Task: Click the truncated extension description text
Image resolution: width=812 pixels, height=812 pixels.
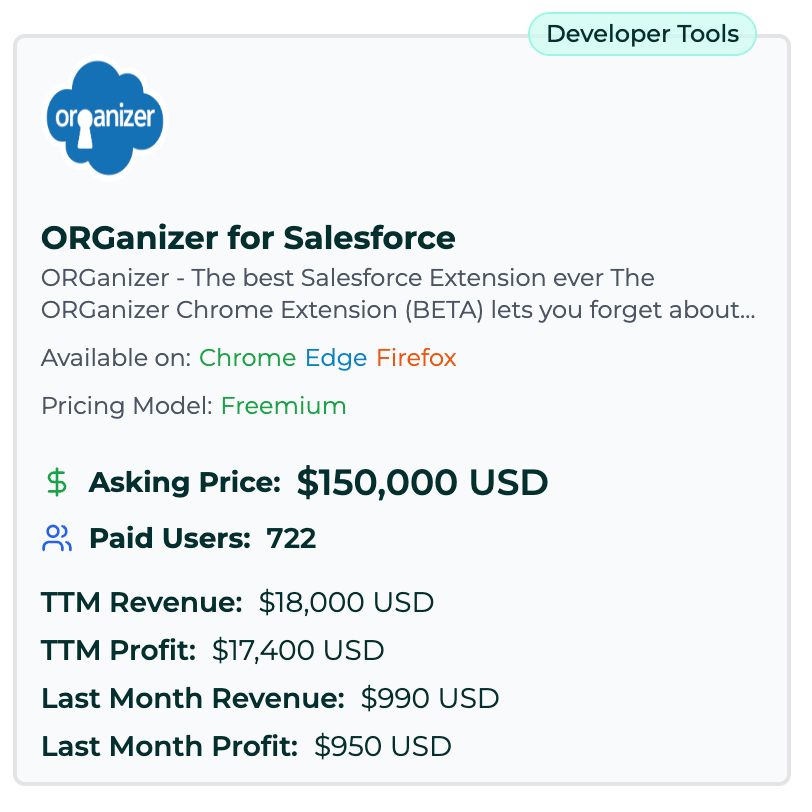Action: coord(398,294)
